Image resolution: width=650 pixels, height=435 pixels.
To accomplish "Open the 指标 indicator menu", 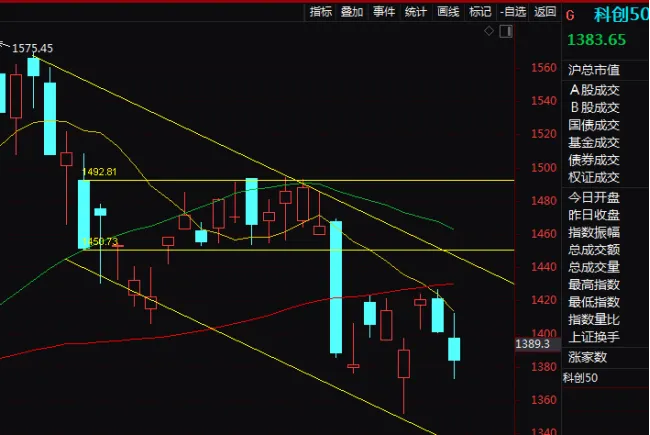I will coord(320,12).
